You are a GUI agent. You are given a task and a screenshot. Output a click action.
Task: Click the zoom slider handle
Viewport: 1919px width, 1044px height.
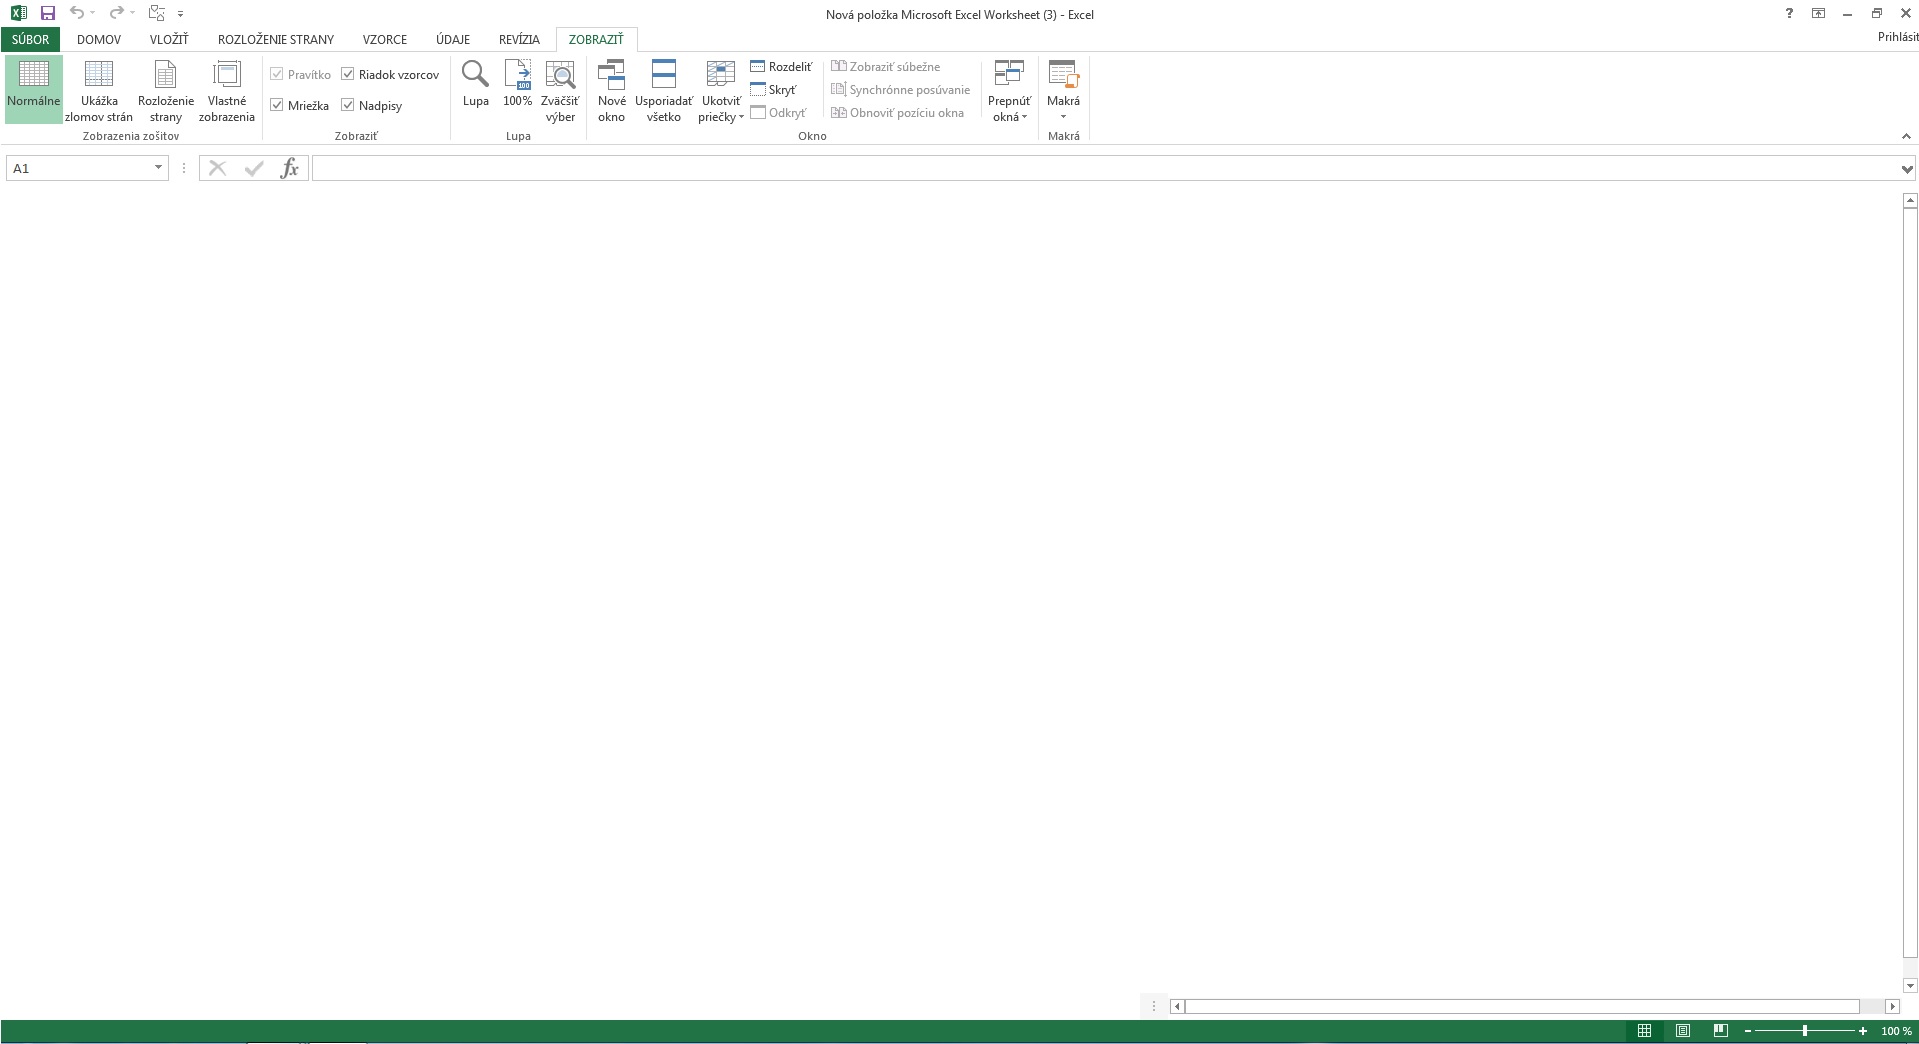click(x=1805, y=1031)
